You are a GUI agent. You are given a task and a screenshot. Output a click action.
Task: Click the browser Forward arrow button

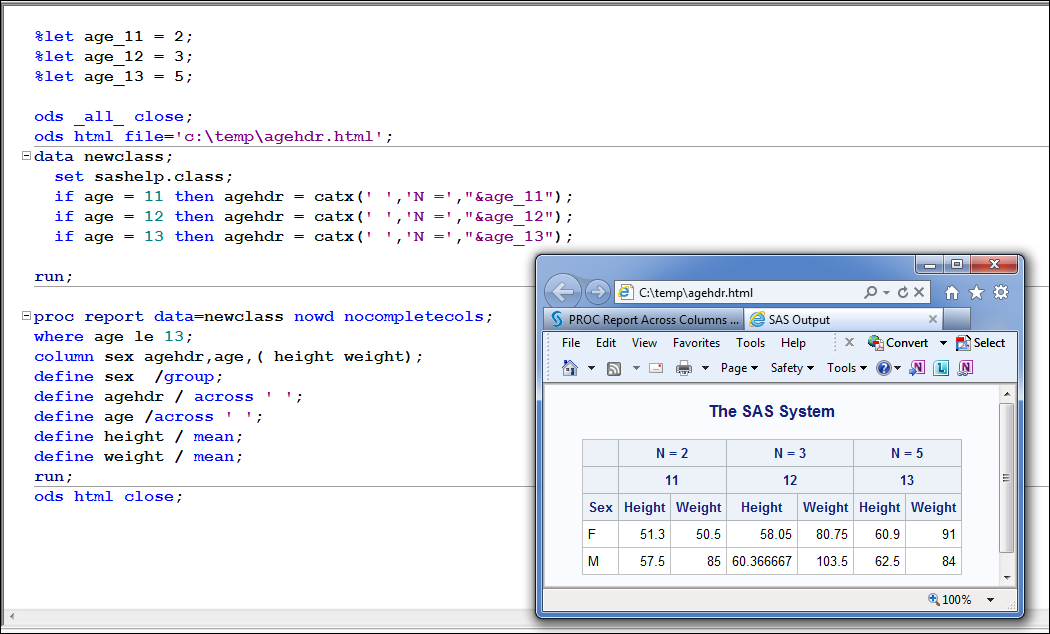pyautogui.click(x=597, y=292)
